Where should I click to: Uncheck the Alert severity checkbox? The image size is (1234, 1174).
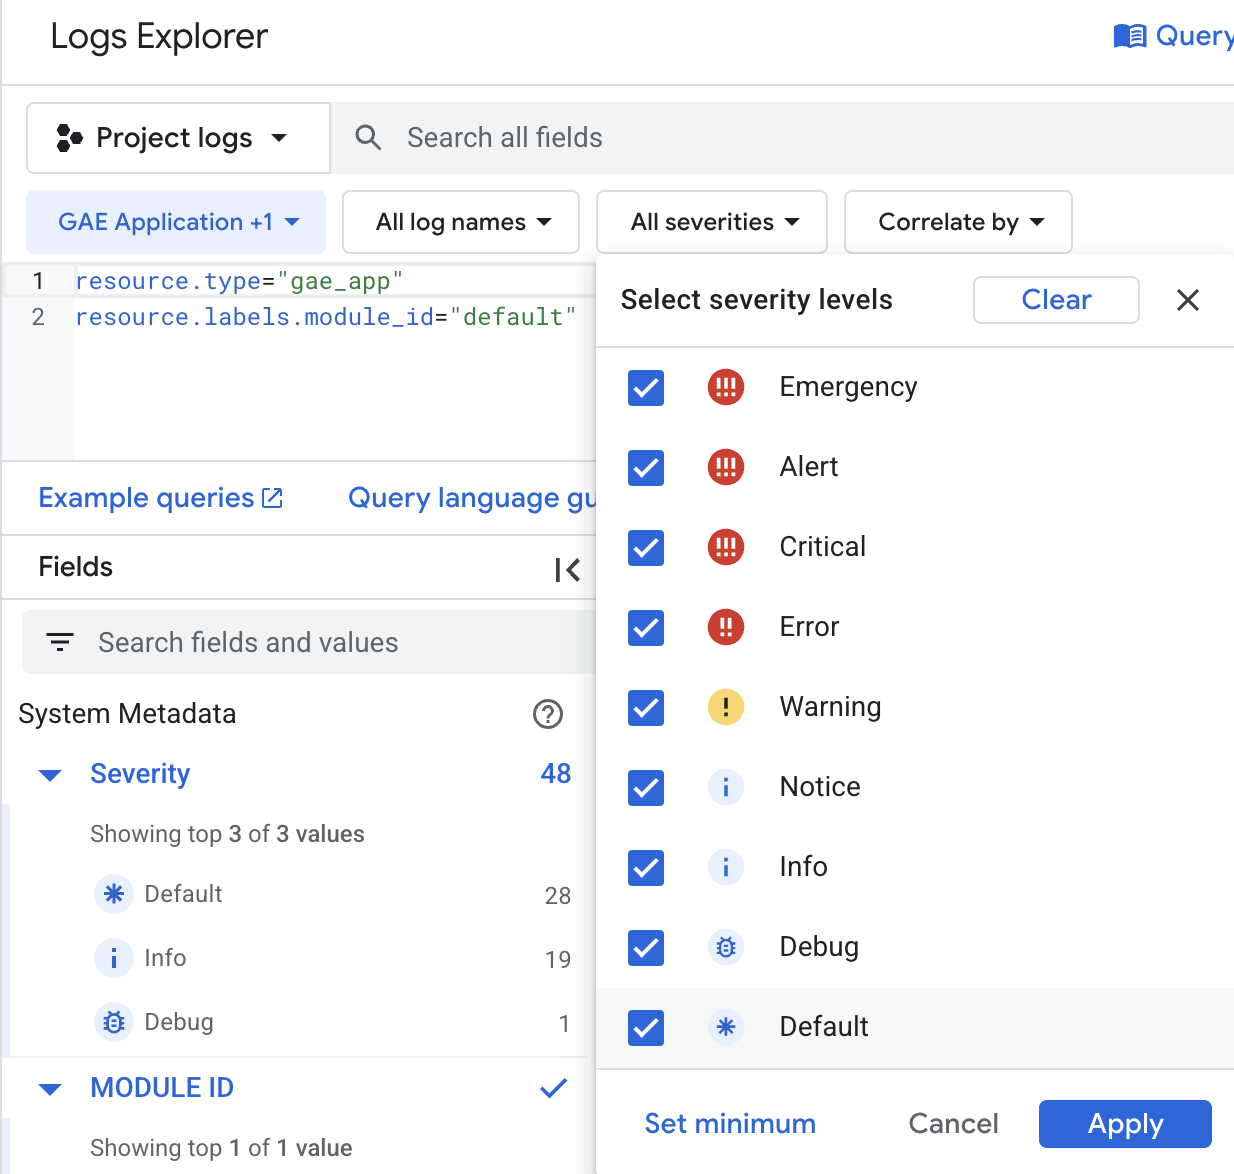(x=646, y=467)
